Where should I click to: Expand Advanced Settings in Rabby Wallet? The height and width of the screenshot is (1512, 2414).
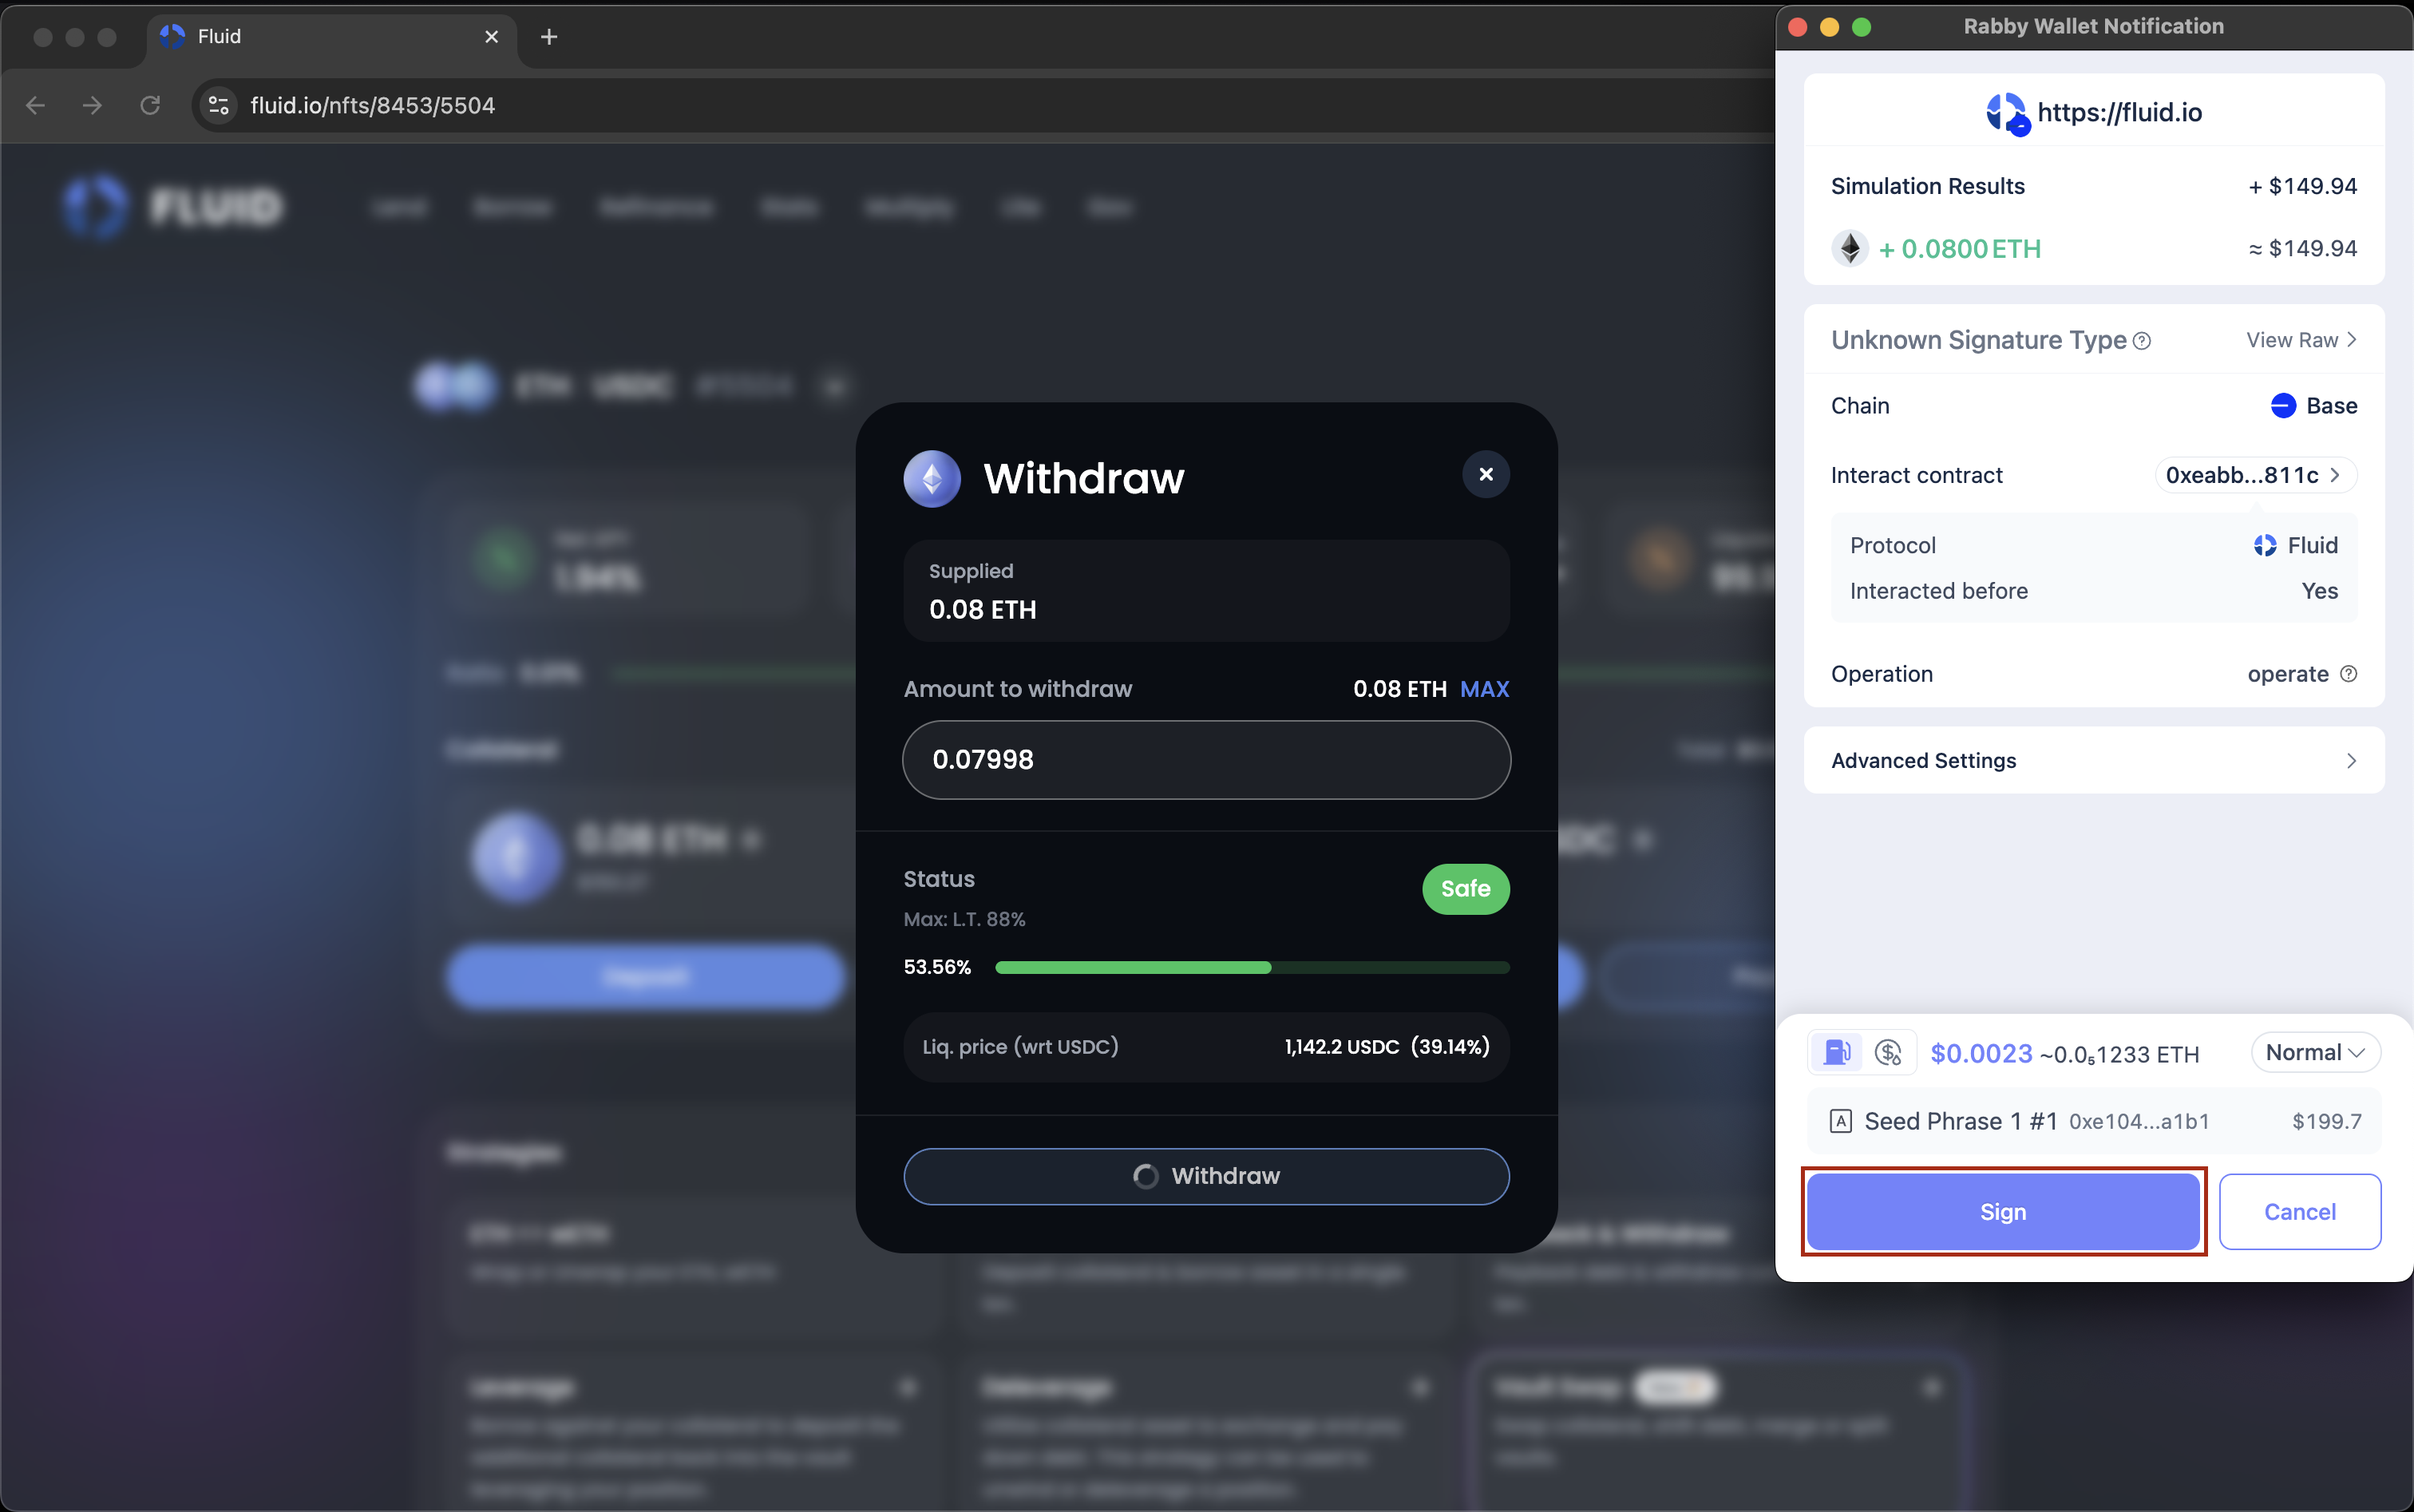pos(2094,760)
